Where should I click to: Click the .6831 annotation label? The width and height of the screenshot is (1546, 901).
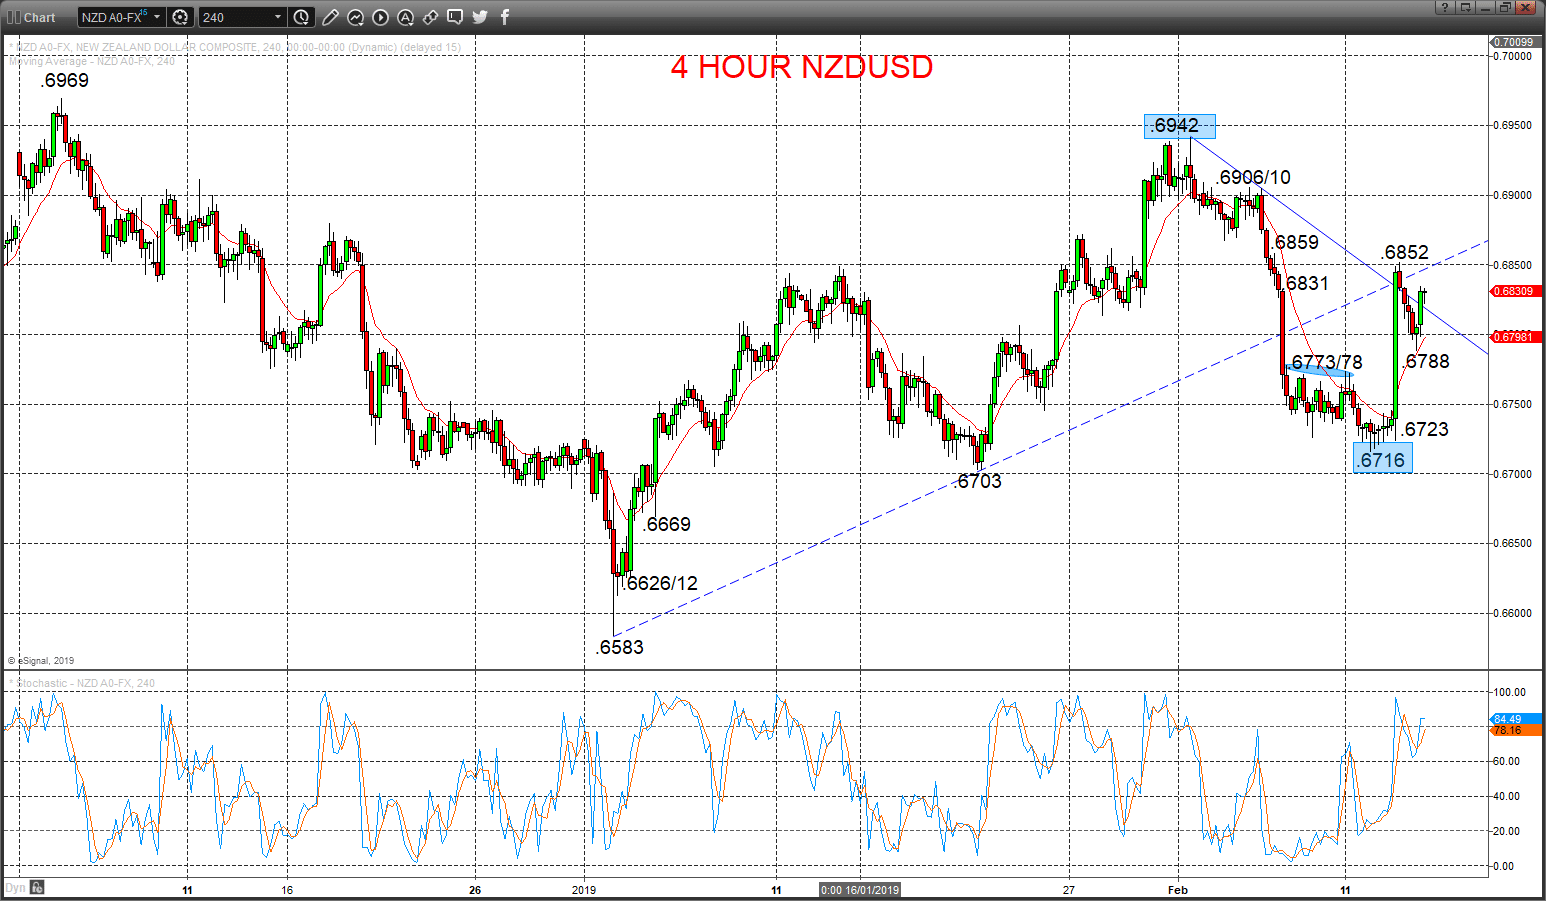pos(1307,283)
